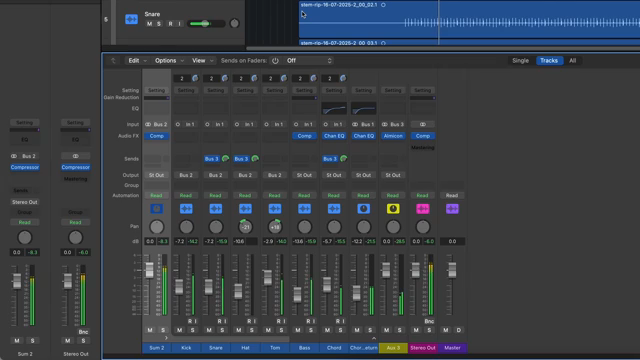Open Setting menu on Kick channel

[186, 90]
